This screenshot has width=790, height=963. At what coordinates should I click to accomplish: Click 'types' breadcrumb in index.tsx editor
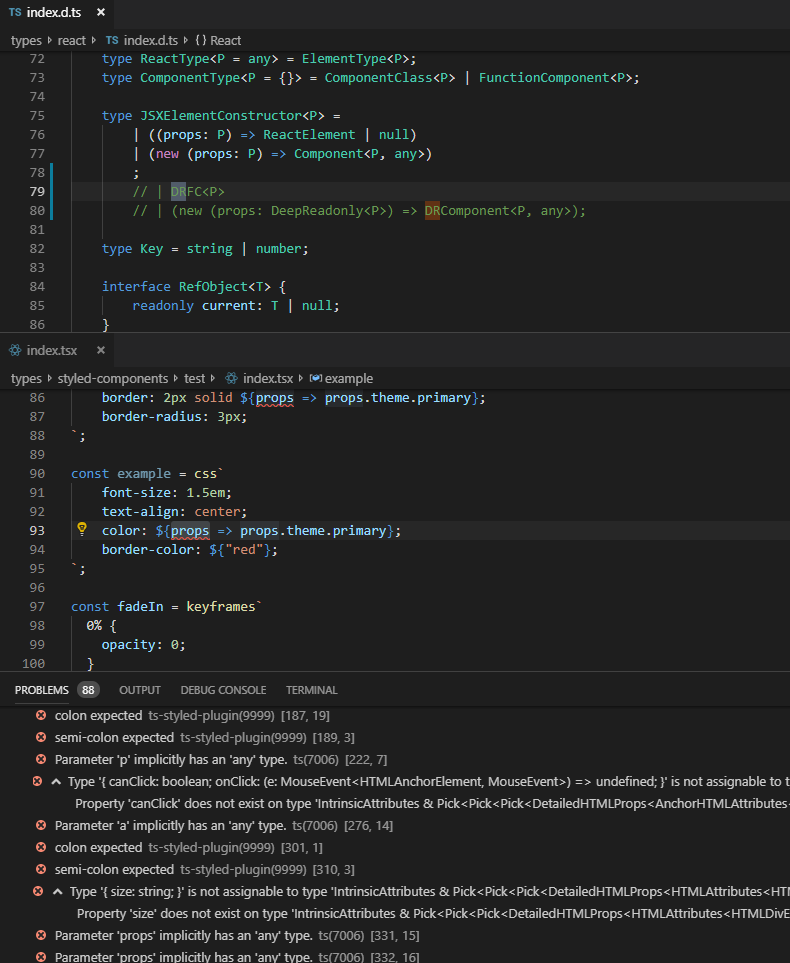[x=26, y=378]
